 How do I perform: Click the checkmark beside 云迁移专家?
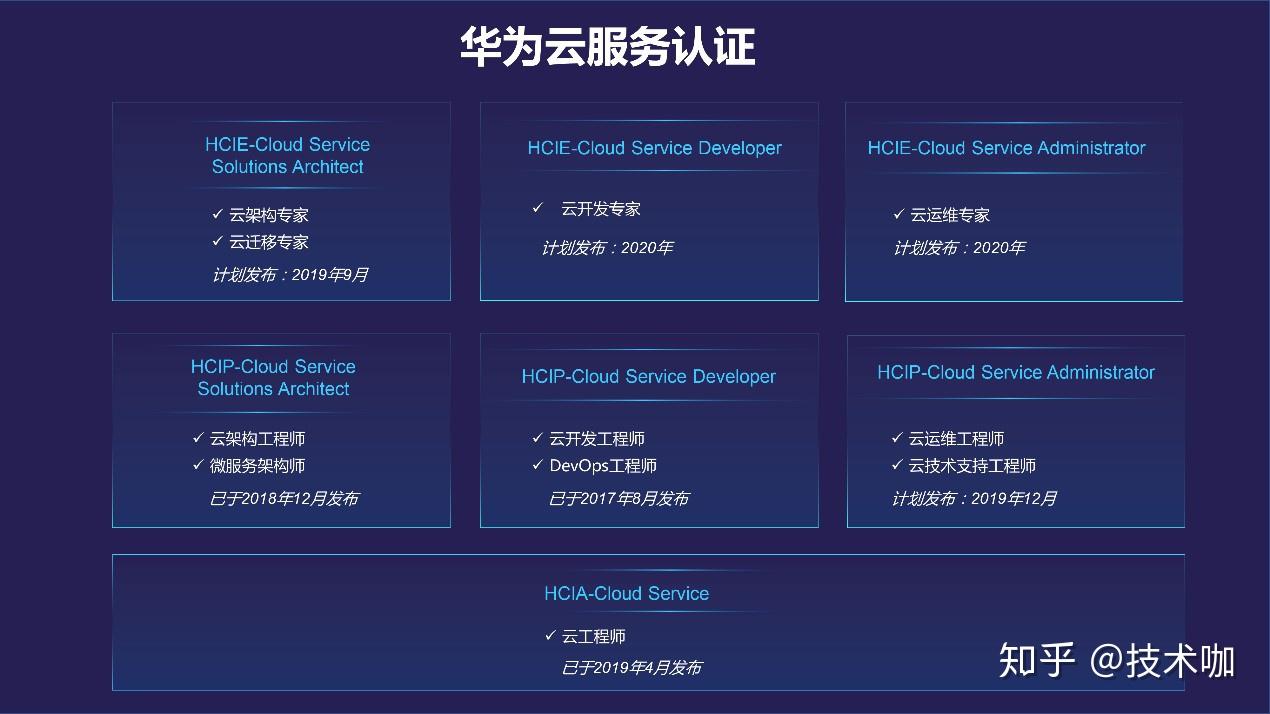(217, 241)
